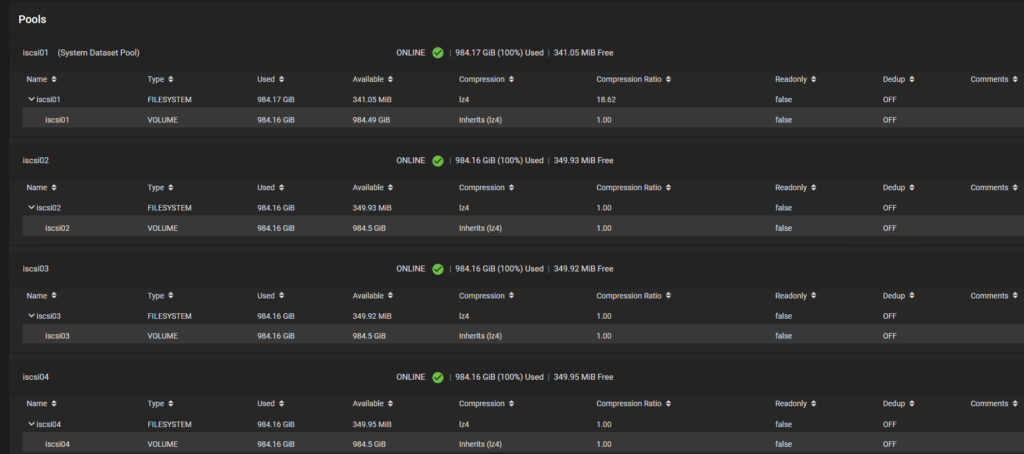Click sort arrows beside Dedup in iscsi04 table
Screen dimensions: 1024x454
tap(910, 404)
